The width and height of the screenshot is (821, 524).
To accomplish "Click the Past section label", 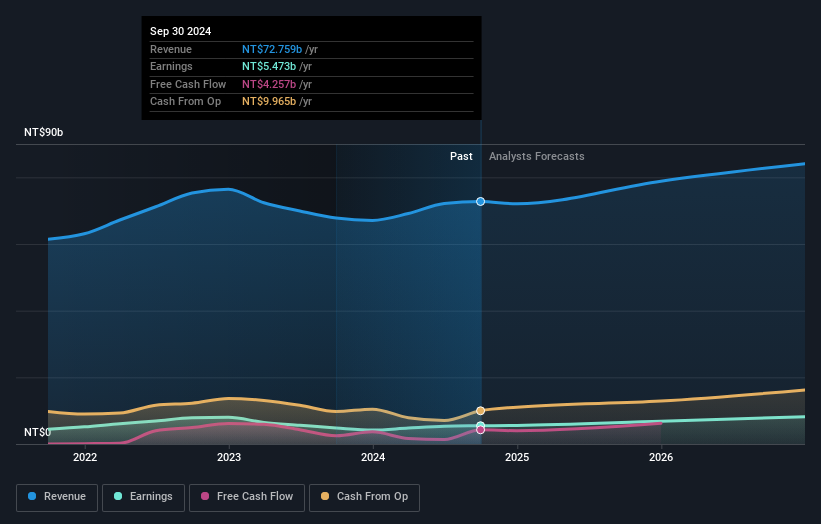I will (461, 156).
